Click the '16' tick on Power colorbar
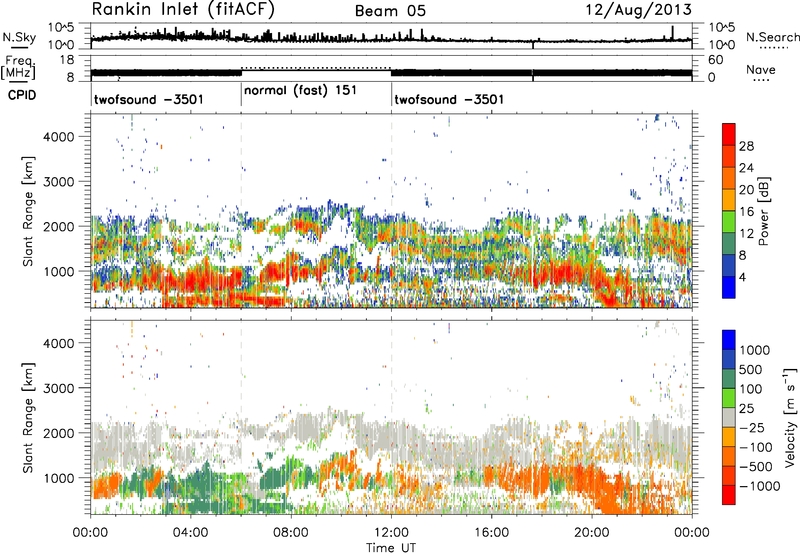 tap(746, 212)
